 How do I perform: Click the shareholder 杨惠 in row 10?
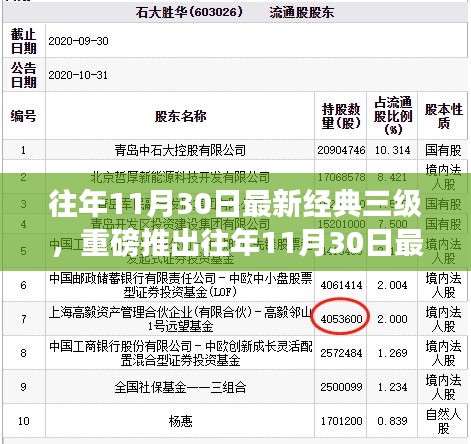tap(180, 421)
